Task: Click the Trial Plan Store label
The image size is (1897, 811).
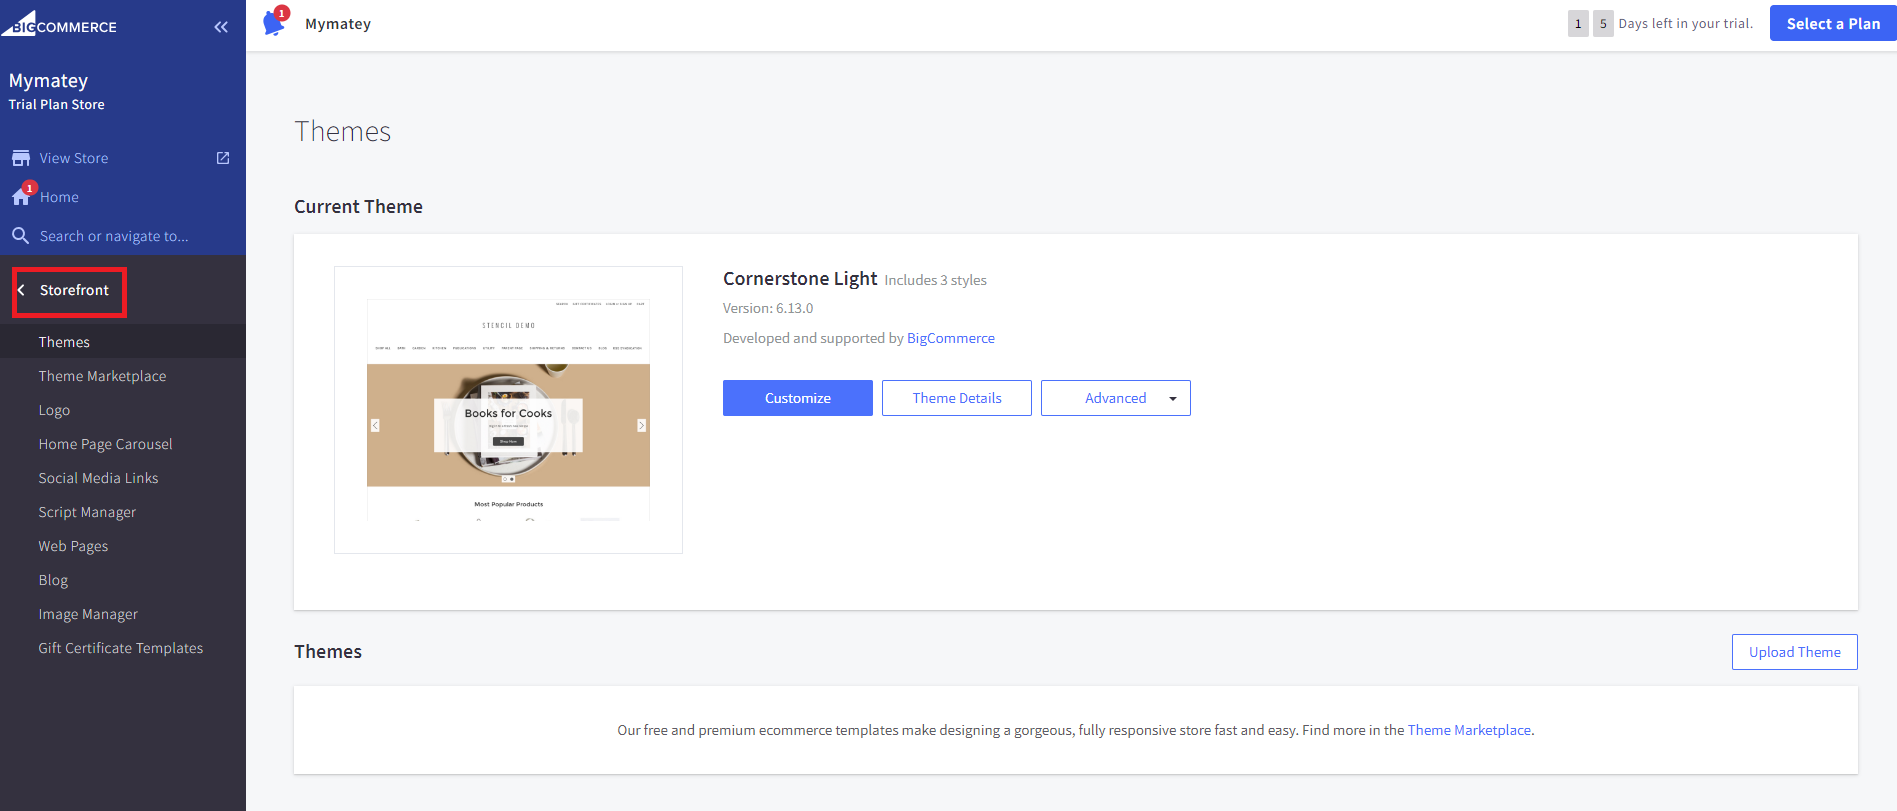Action: pyautogui.click(x=57, y=104)
